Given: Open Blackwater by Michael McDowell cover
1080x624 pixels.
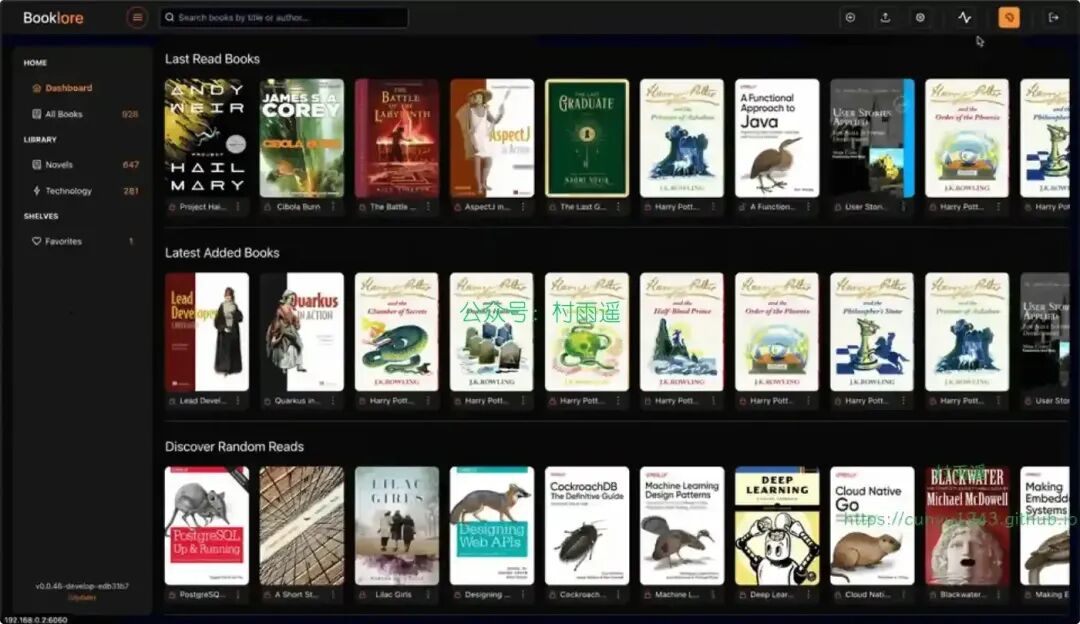Looking at the screenshot, I should click(967, 526).
